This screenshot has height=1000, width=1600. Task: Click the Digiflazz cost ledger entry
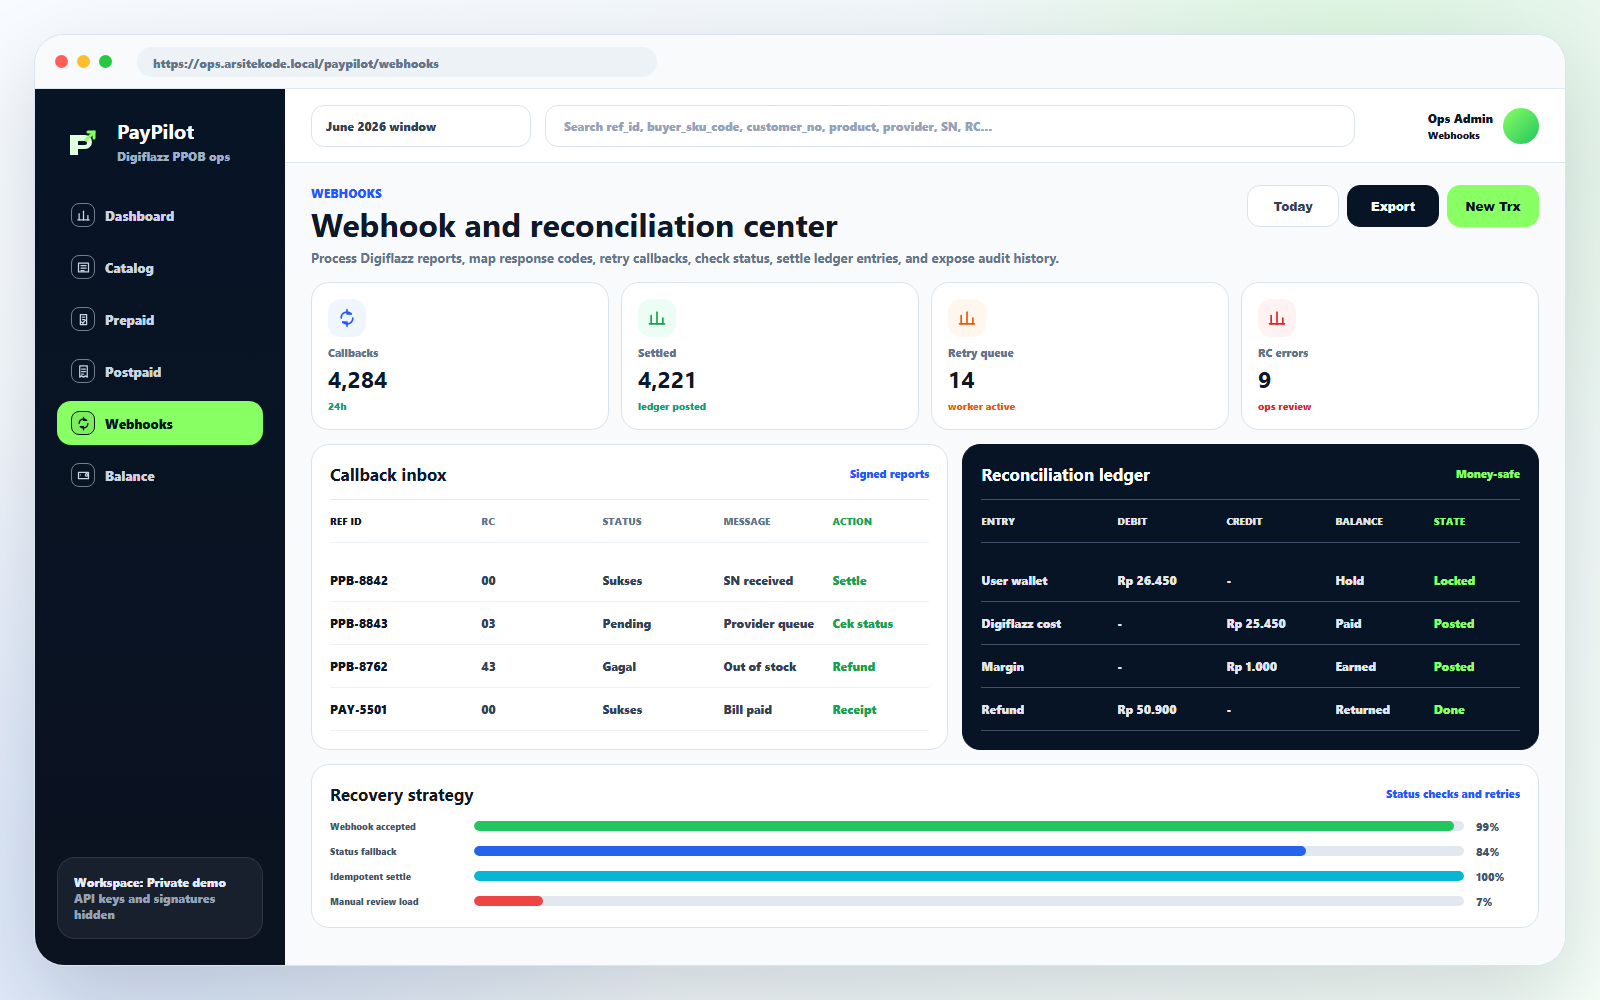(x=1021, y=623)
